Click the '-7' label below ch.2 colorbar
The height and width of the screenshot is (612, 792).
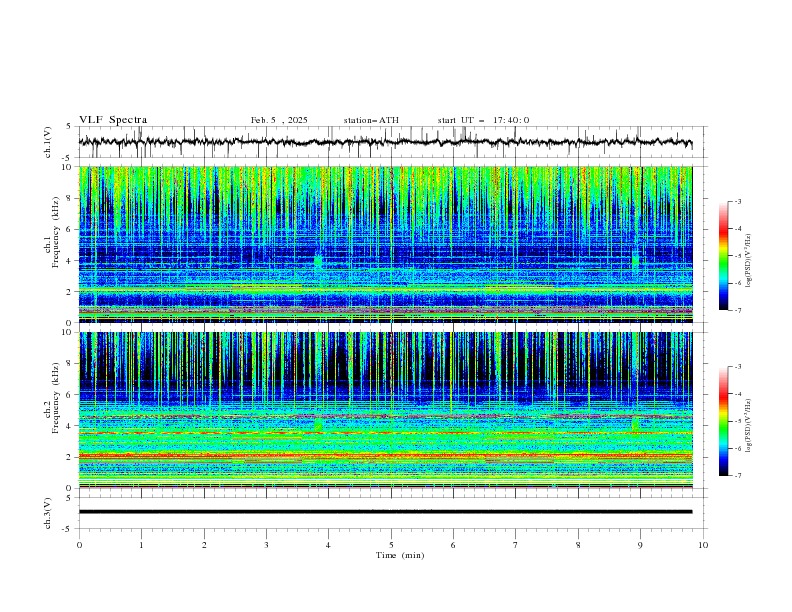pyautogui.click(x=737, y=476)
